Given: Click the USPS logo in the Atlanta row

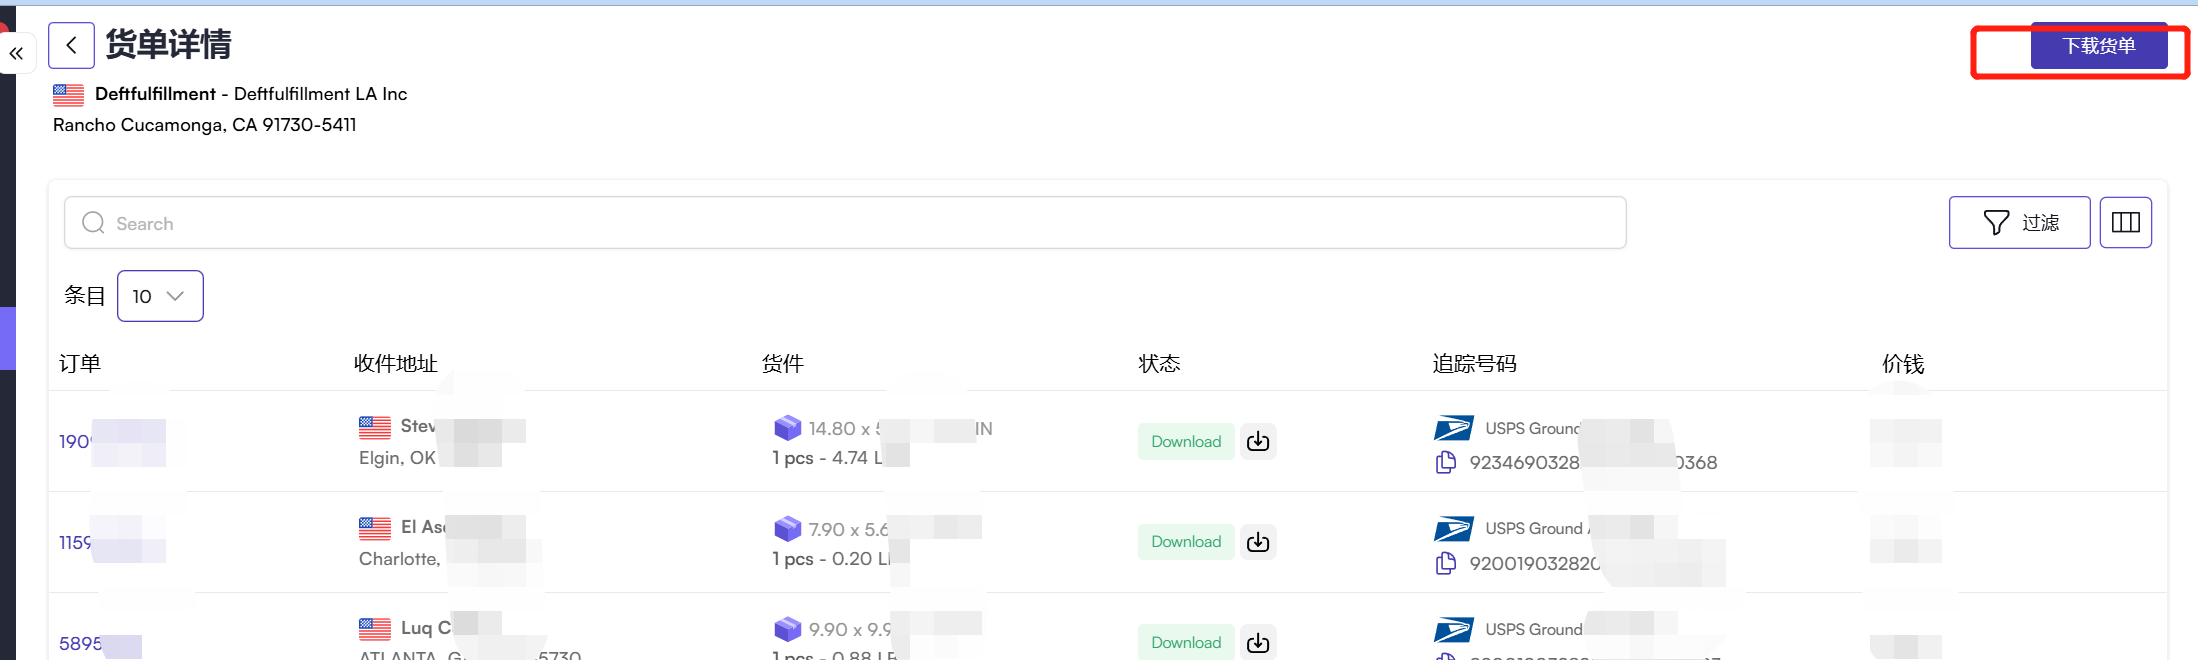Looking at the screenshot, I should pos(1453,629).
